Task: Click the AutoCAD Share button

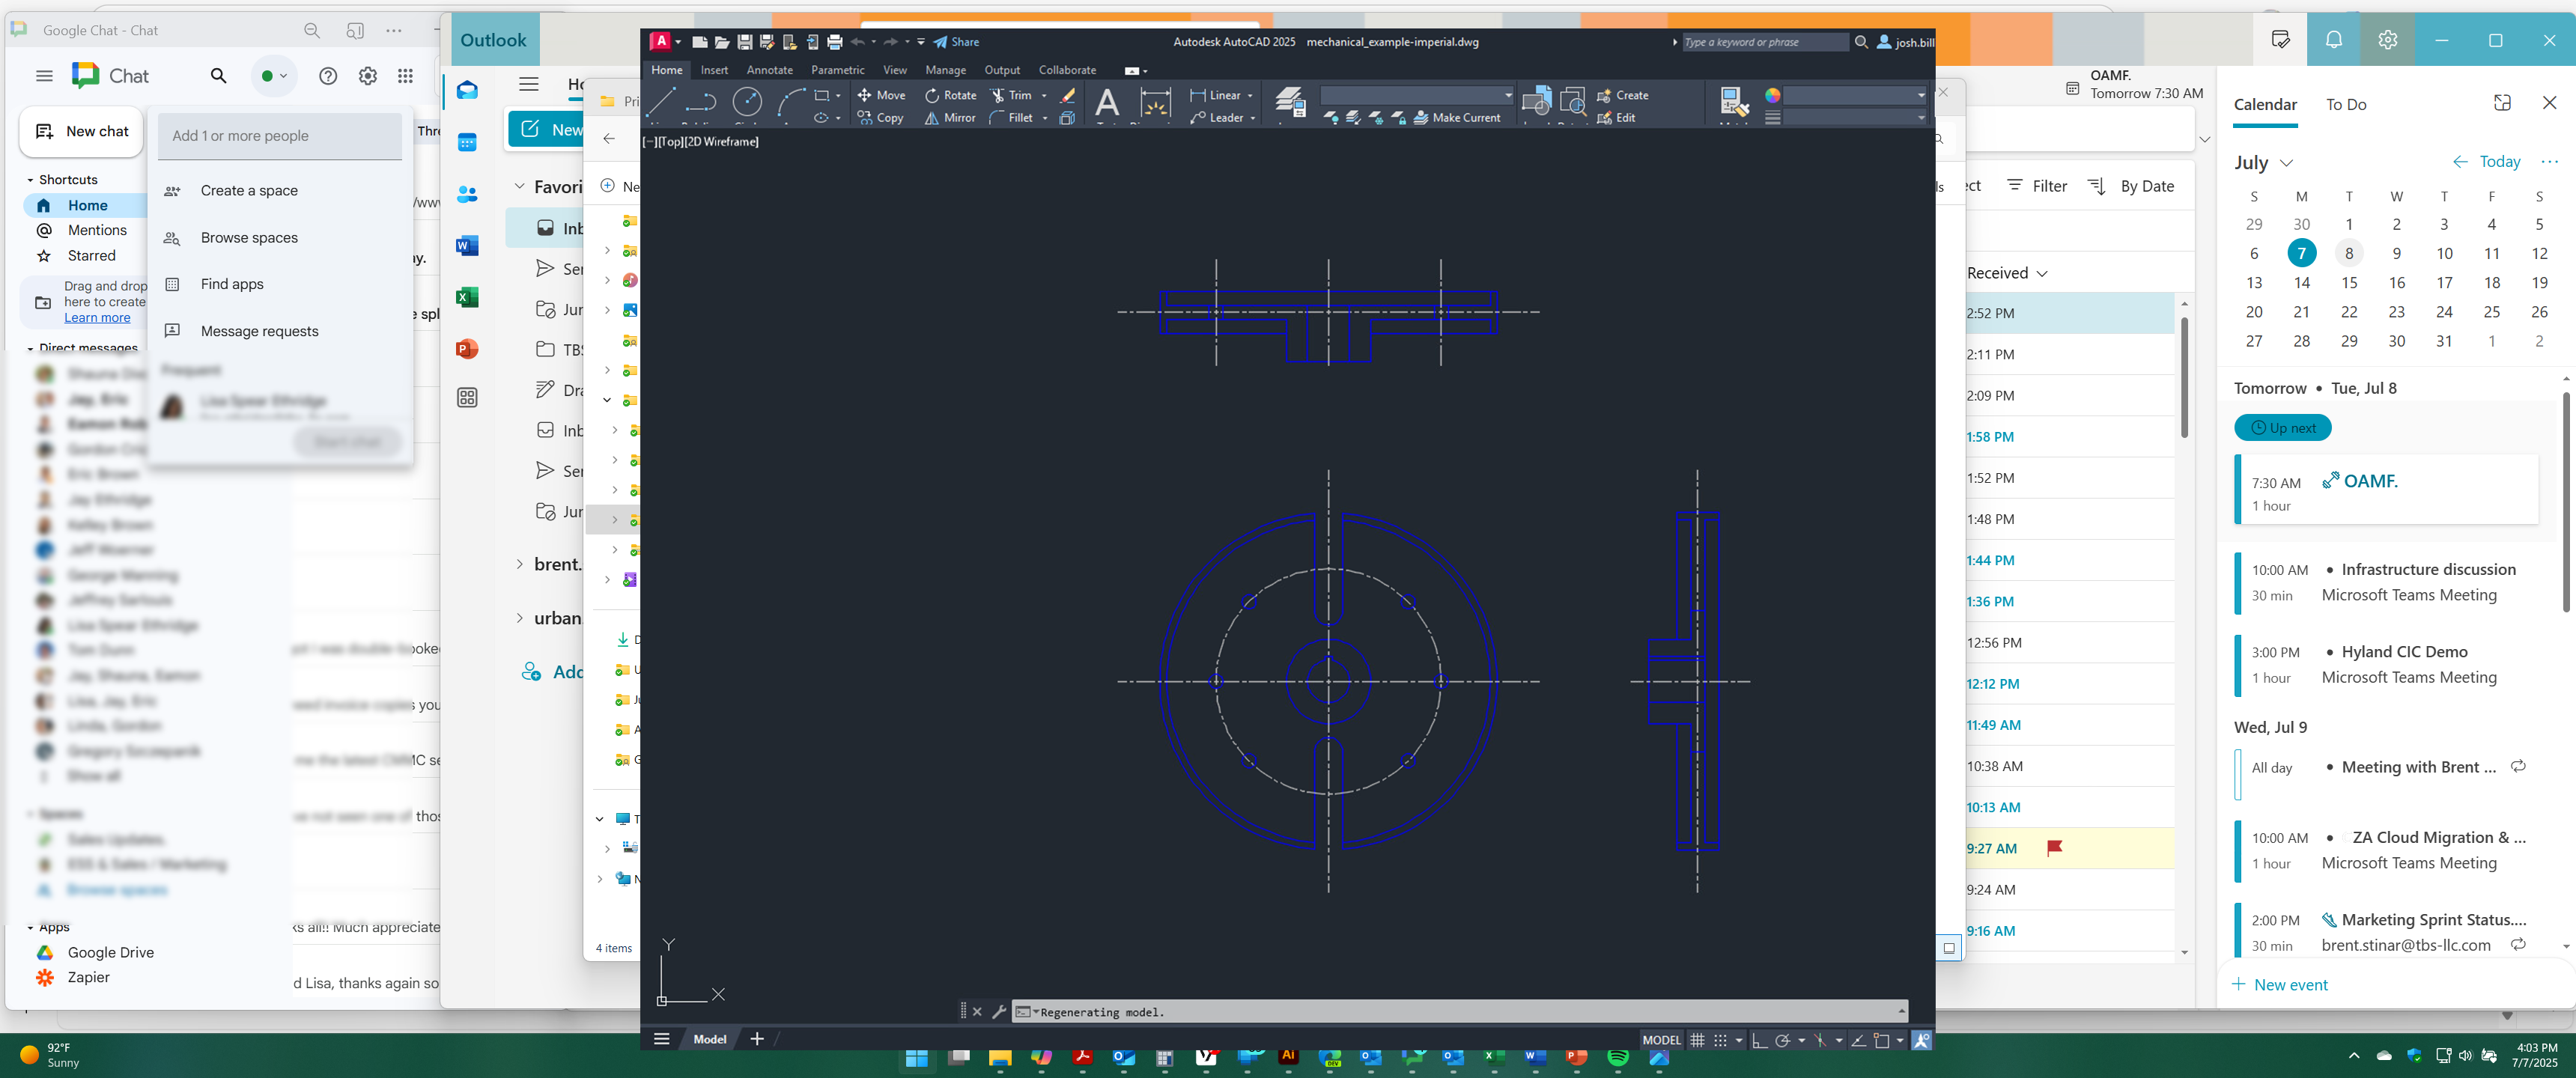Action: 956,42
